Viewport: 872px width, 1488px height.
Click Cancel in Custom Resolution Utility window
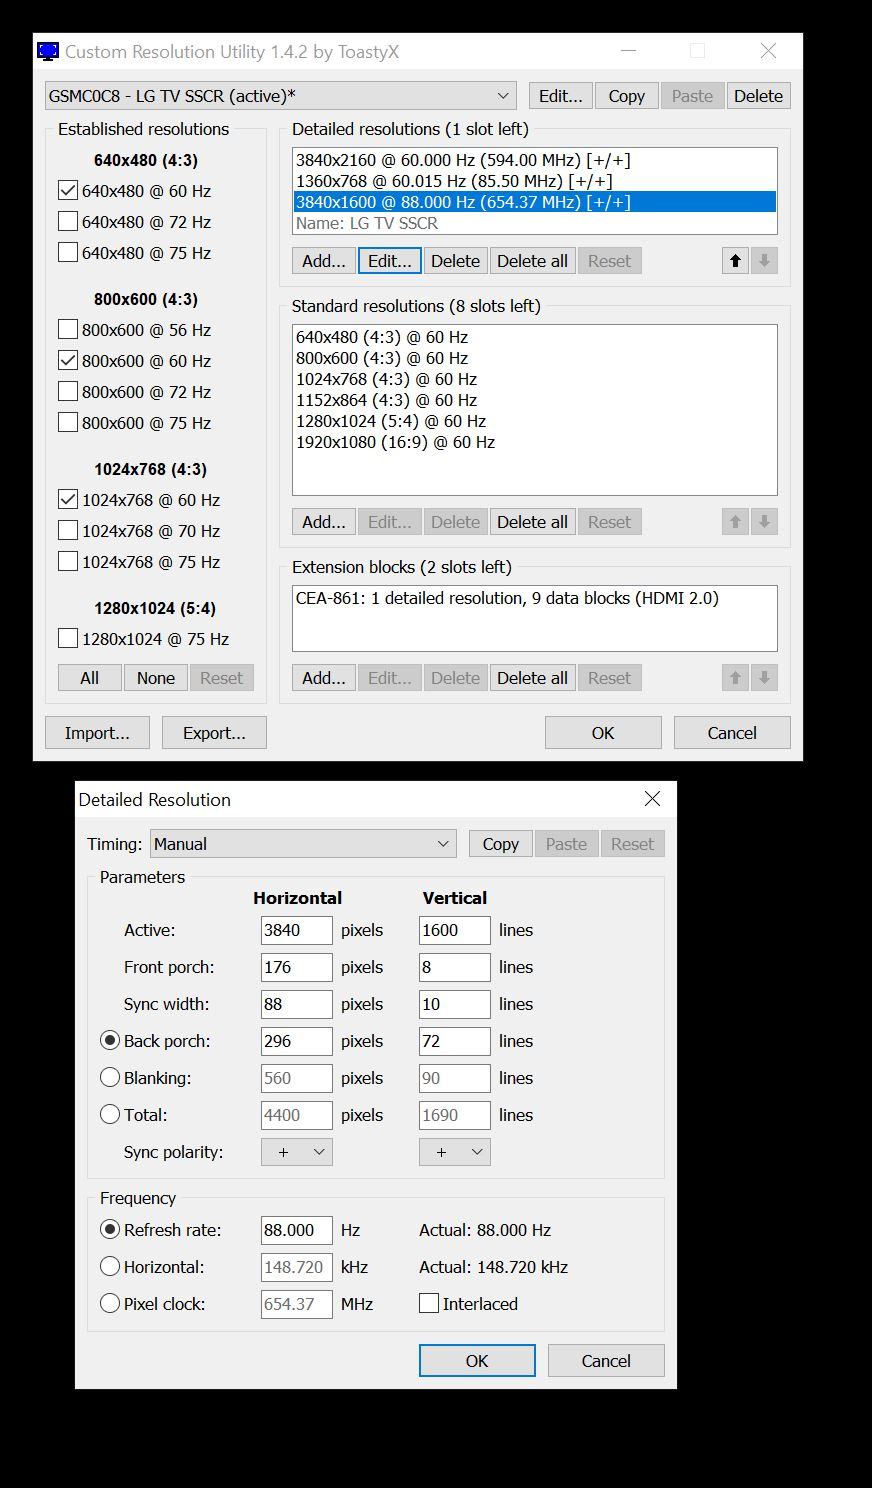pyautogui.click(x=732, y=733)
